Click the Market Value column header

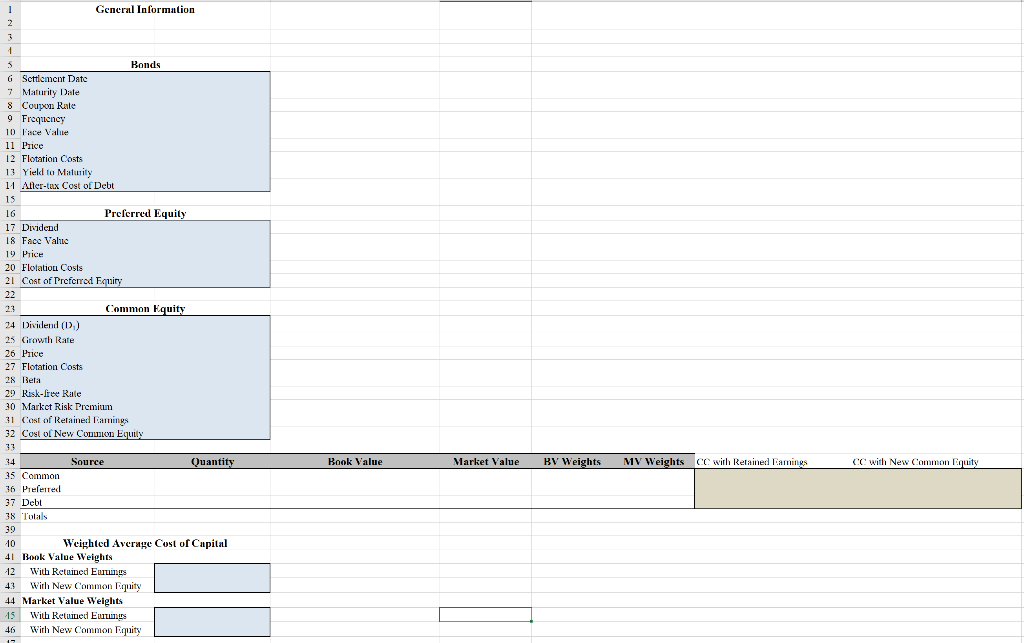point(486,462)
